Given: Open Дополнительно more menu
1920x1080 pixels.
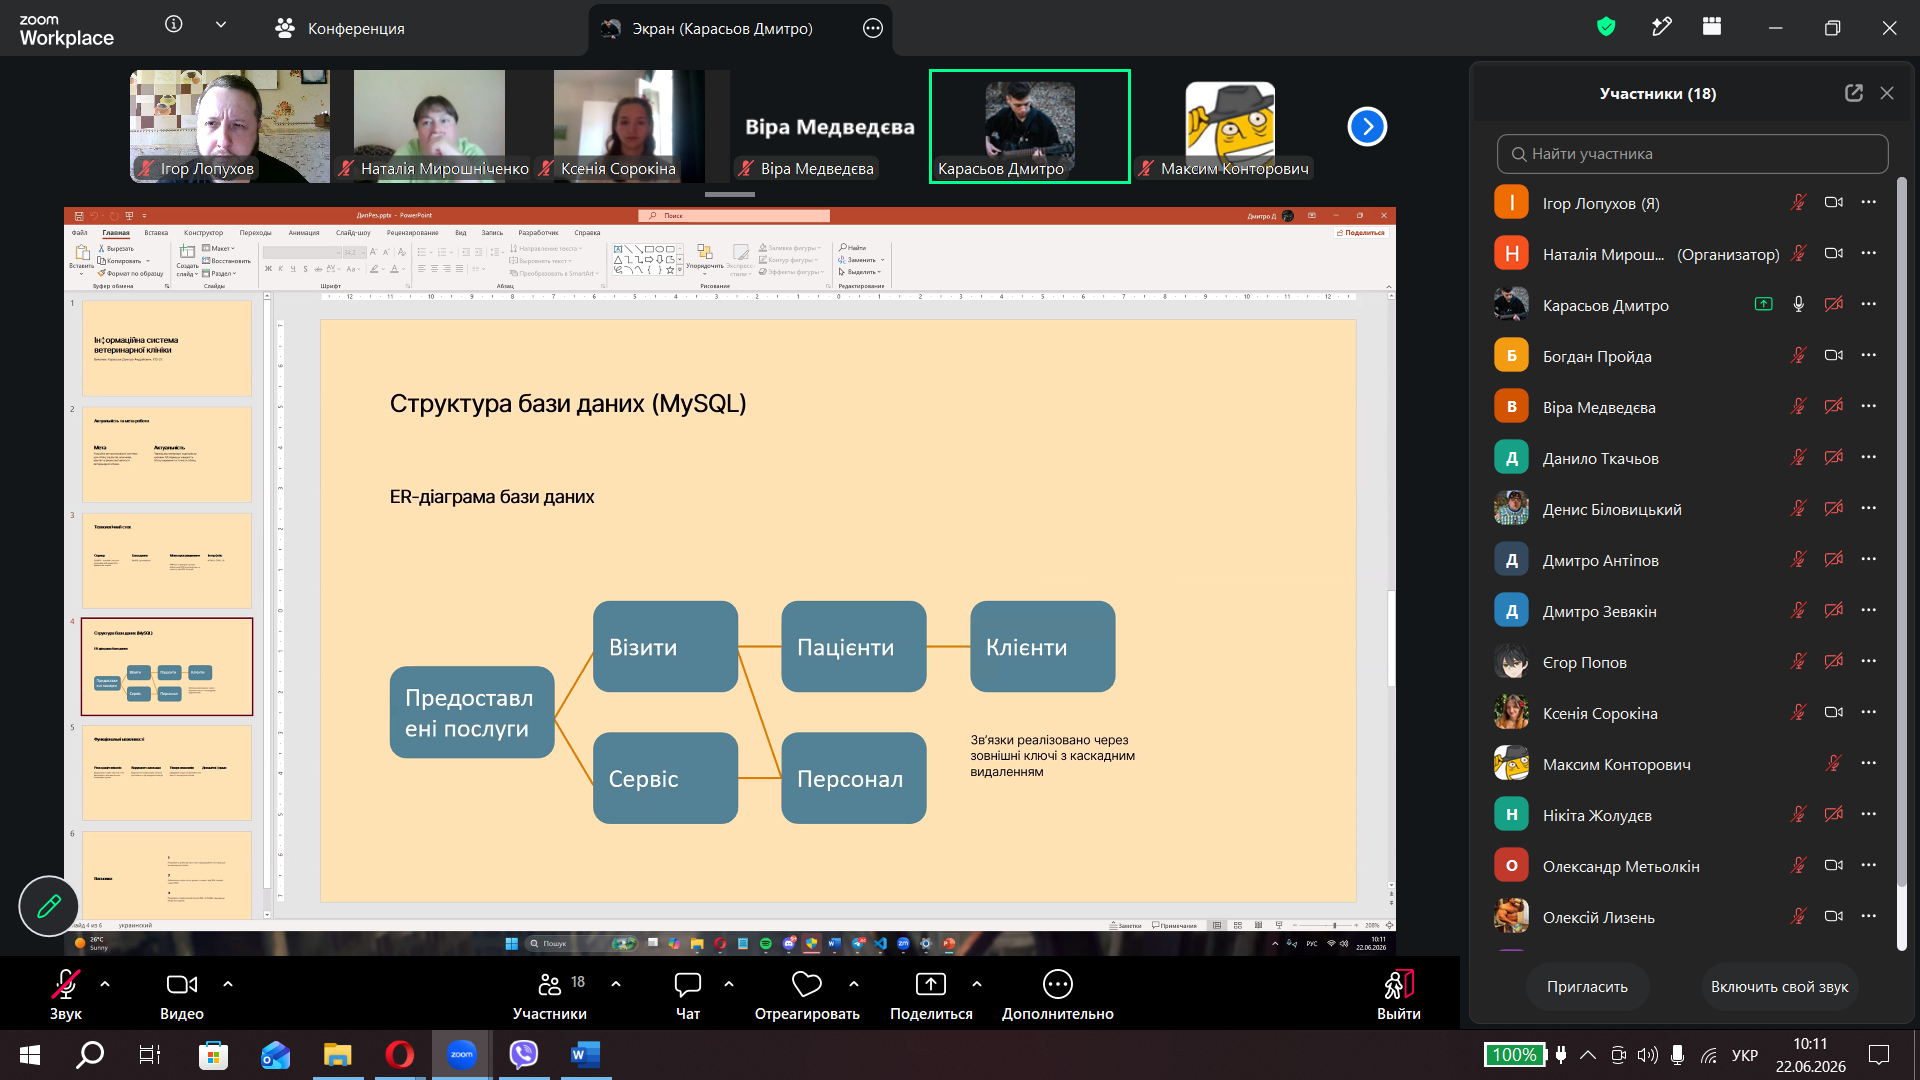Looking at the screenshot, I should (1058, 994).
